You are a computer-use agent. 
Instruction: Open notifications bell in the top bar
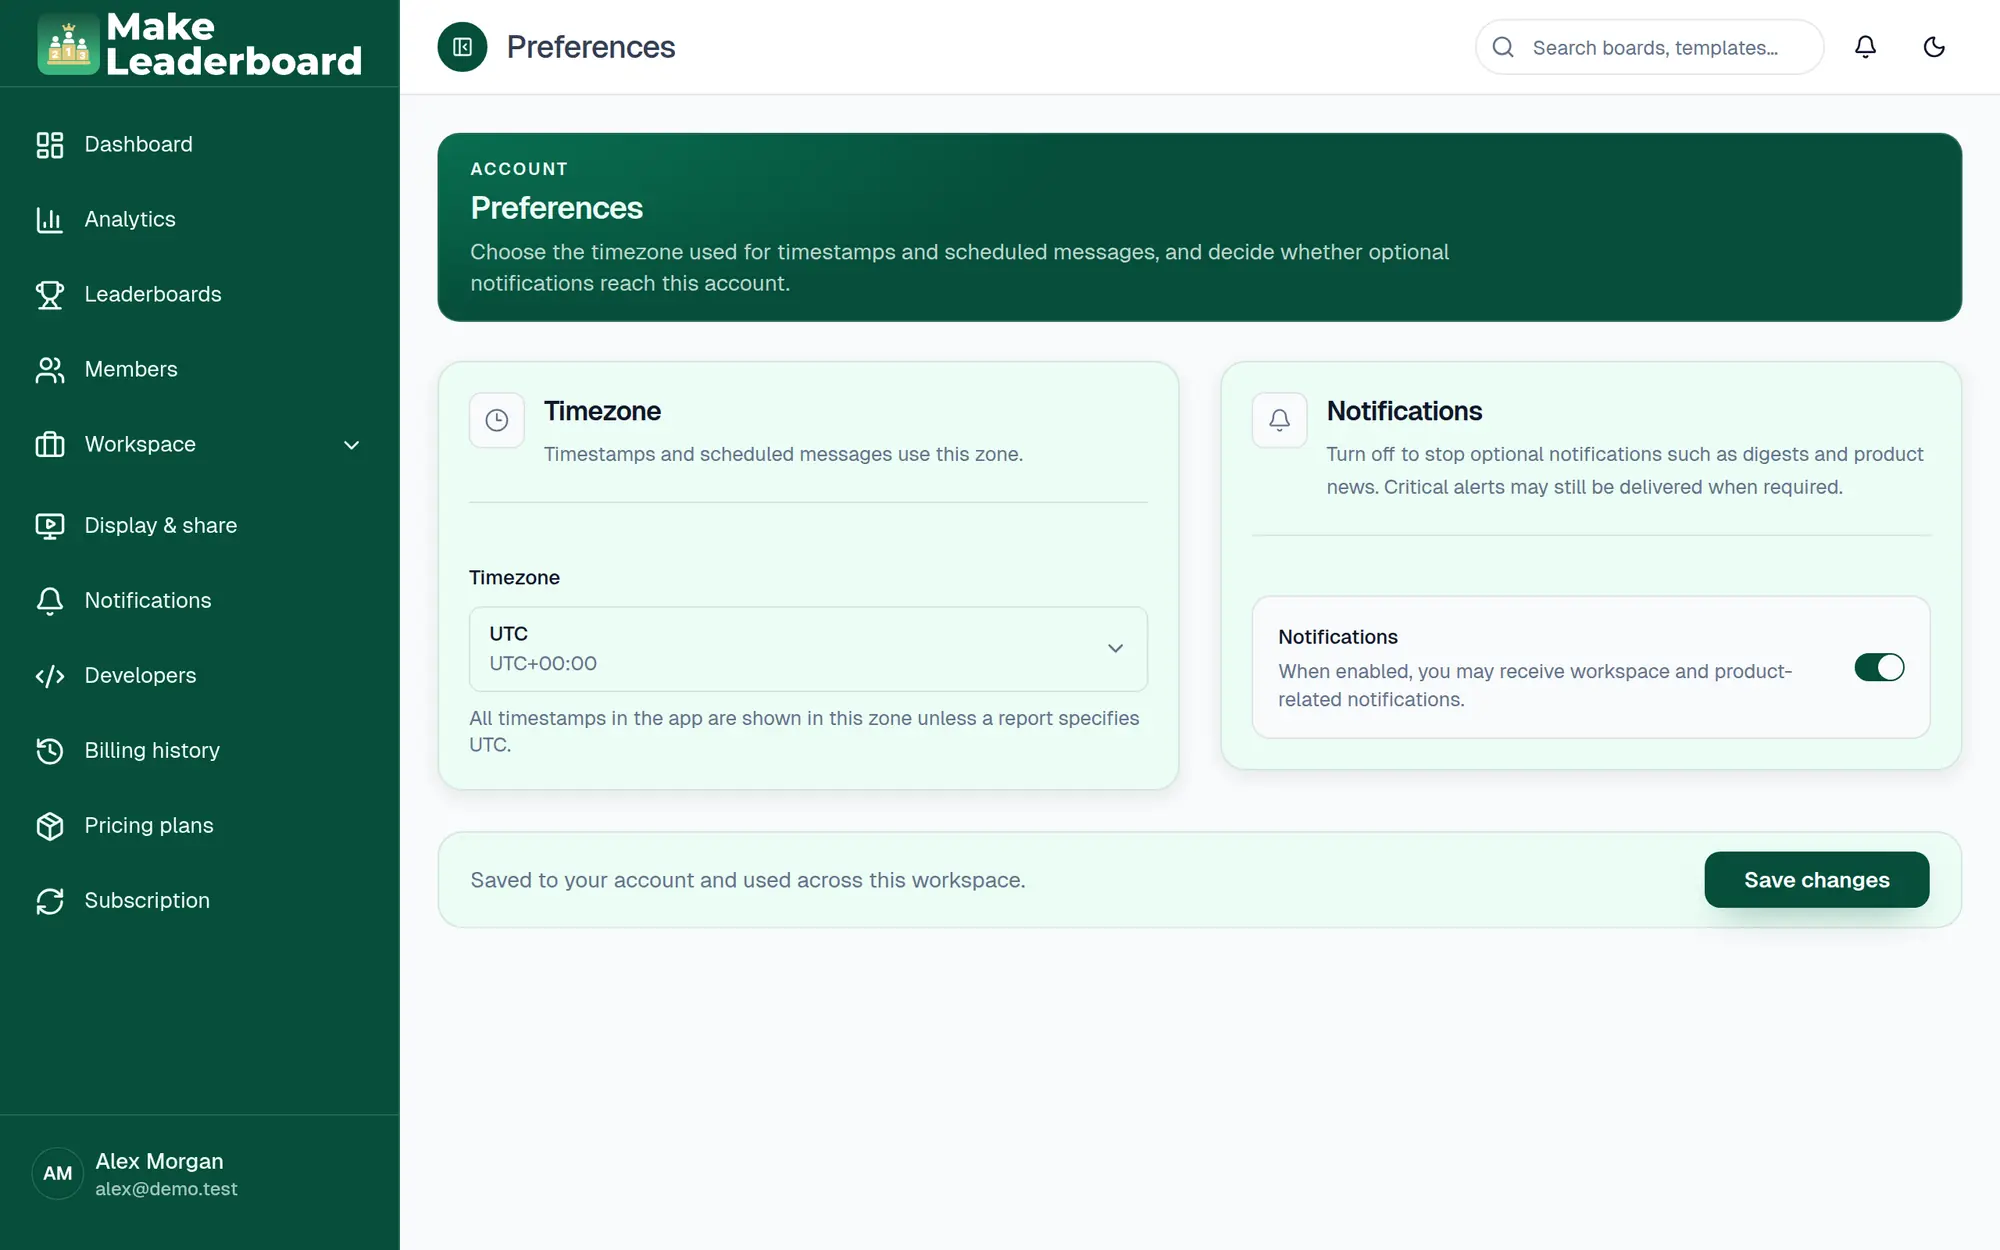pyautogui.click(x=1865, y=47)
